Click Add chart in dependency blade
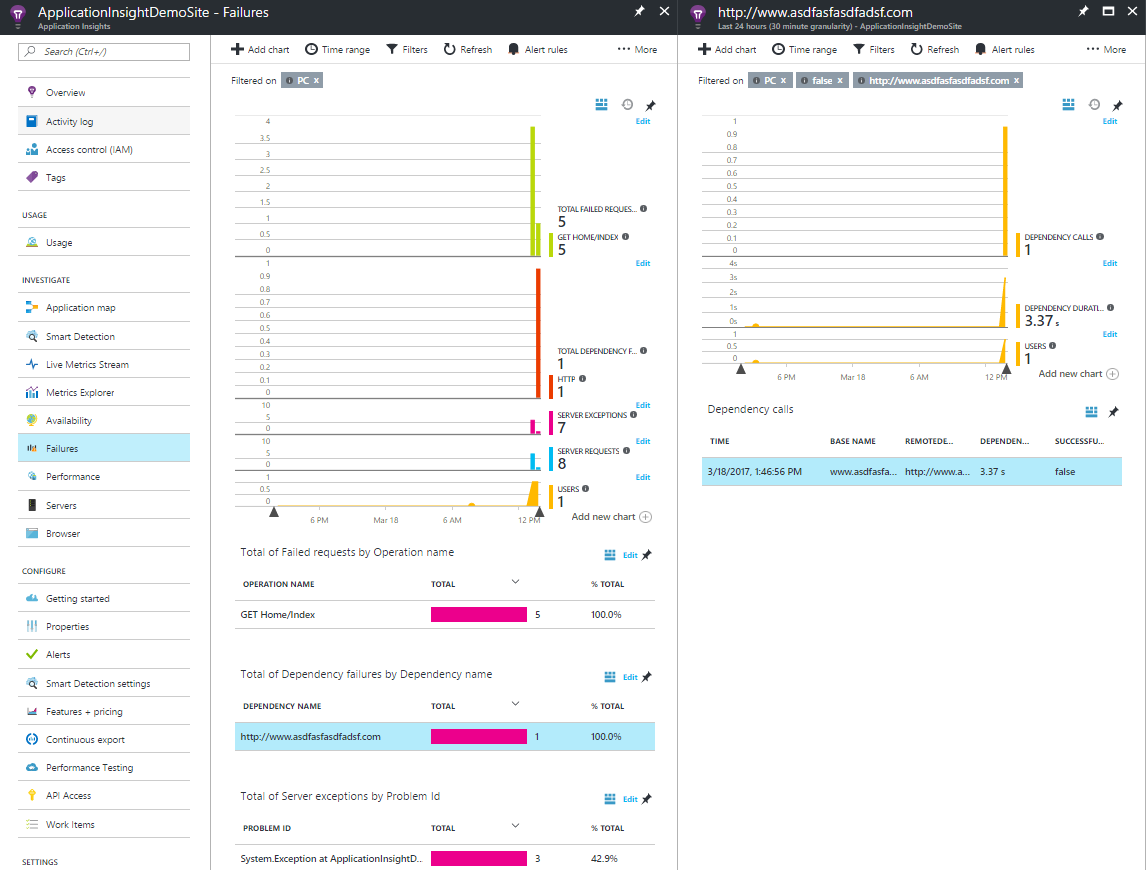The height and width of the screenshot is (870, 1146). (727, 50)
